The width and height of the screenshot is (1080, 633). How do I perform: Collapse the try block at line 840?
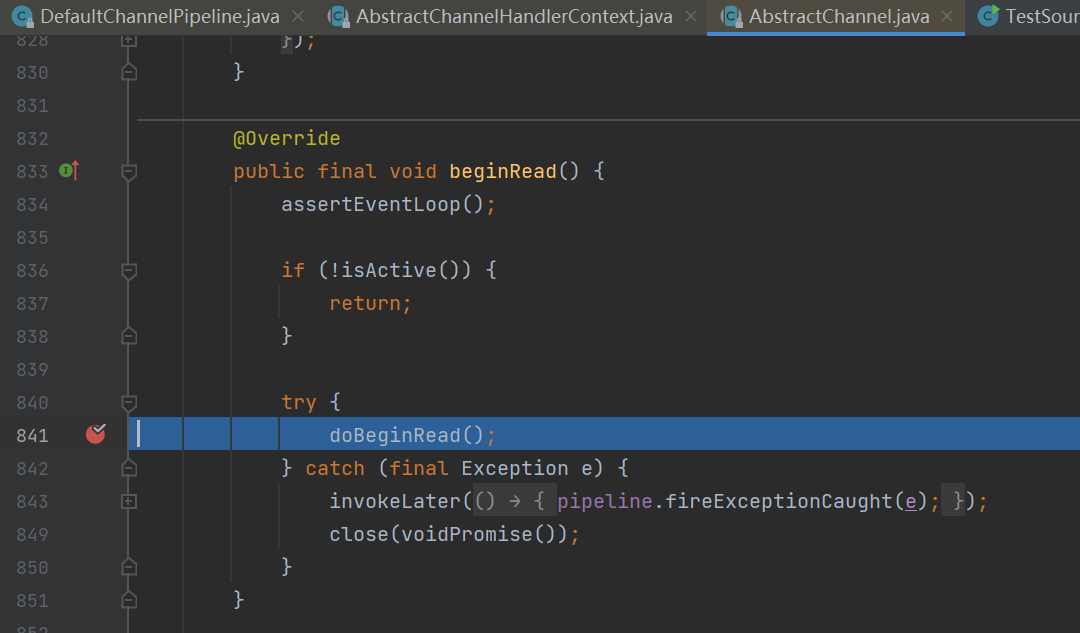point(128,402)
